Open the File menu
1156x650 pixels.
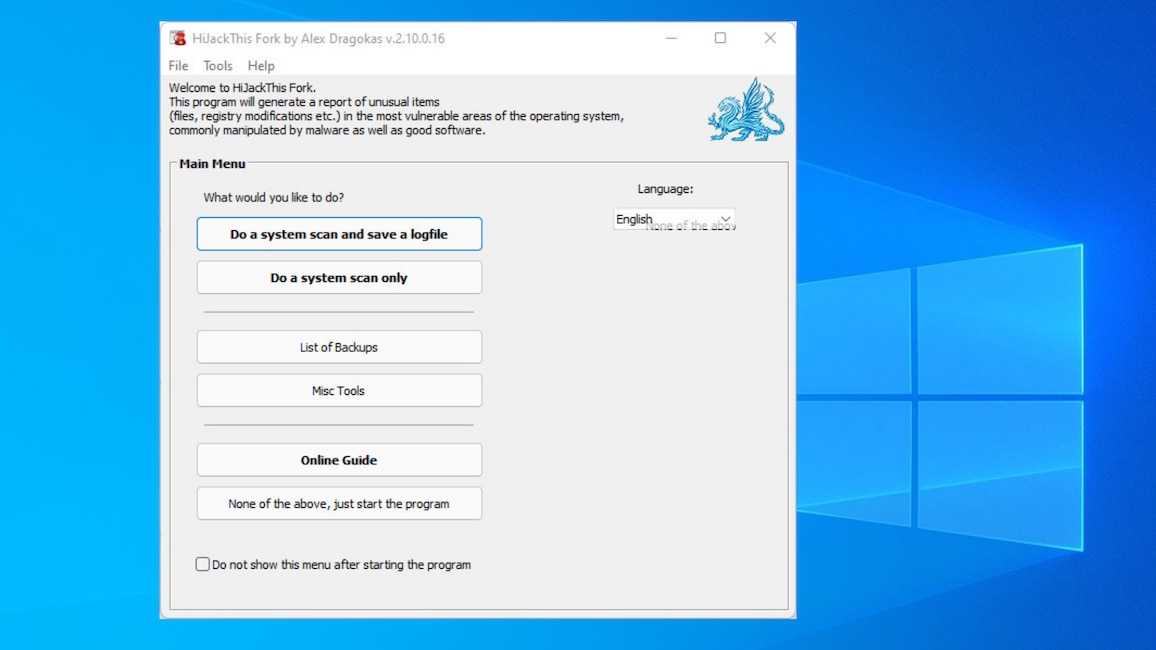(178, 66)
